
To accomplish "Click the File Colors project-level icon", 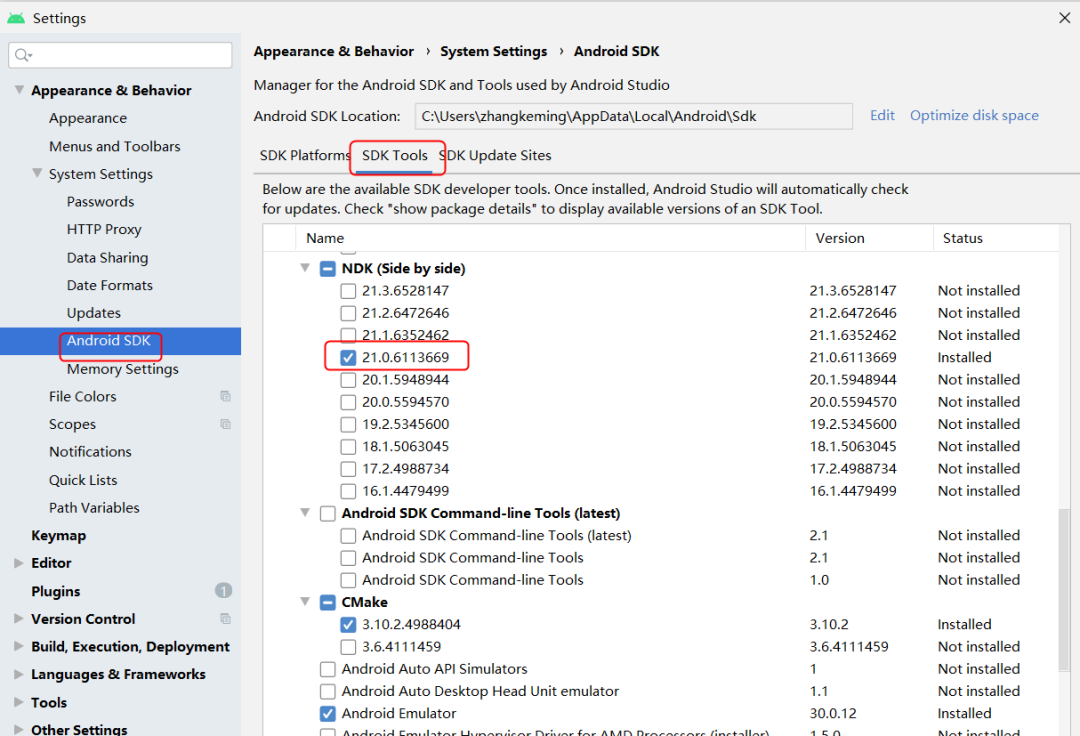I will coord(225,396).
